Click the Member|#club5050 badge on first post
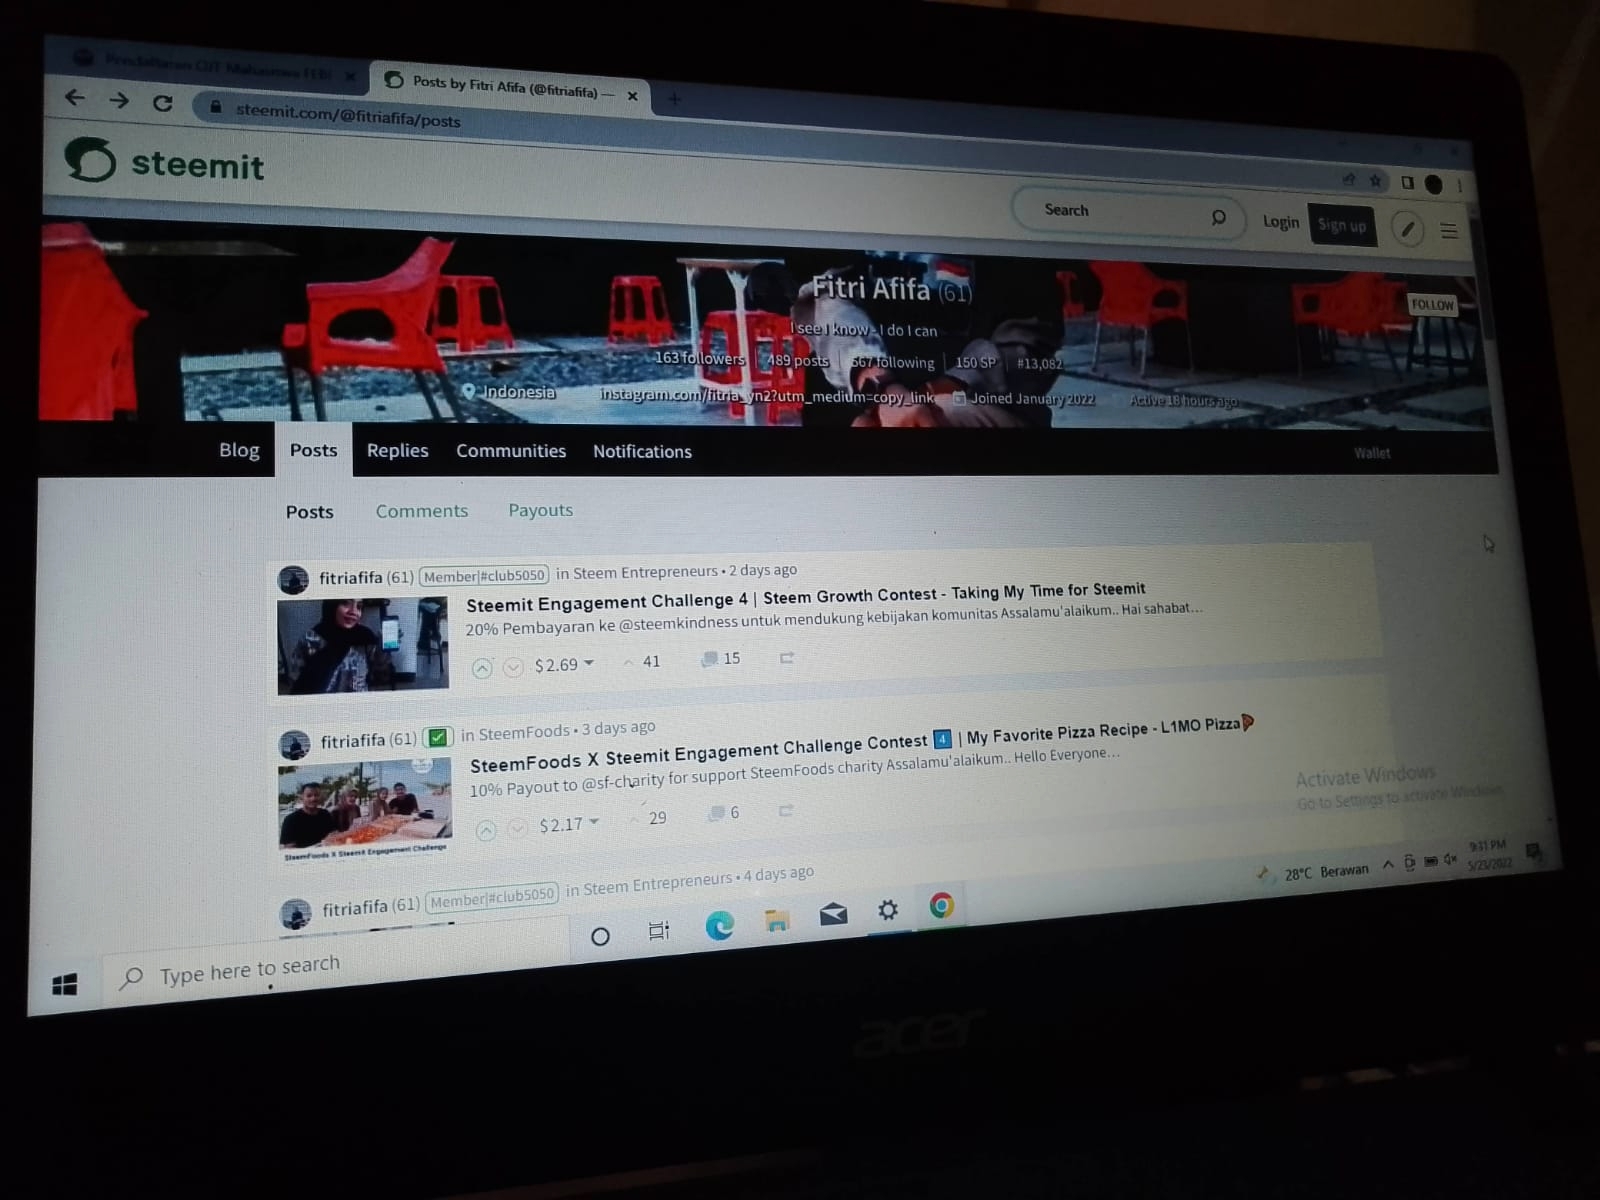The width and height of the screenshot is (1600, 1200). tap(484, 576)
